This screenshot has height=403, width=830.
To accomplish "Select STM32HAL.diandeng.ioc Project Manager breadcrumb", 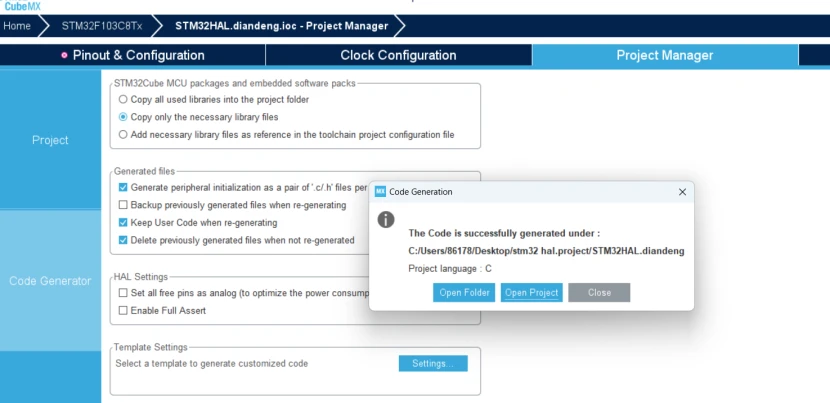I will 282,26.
